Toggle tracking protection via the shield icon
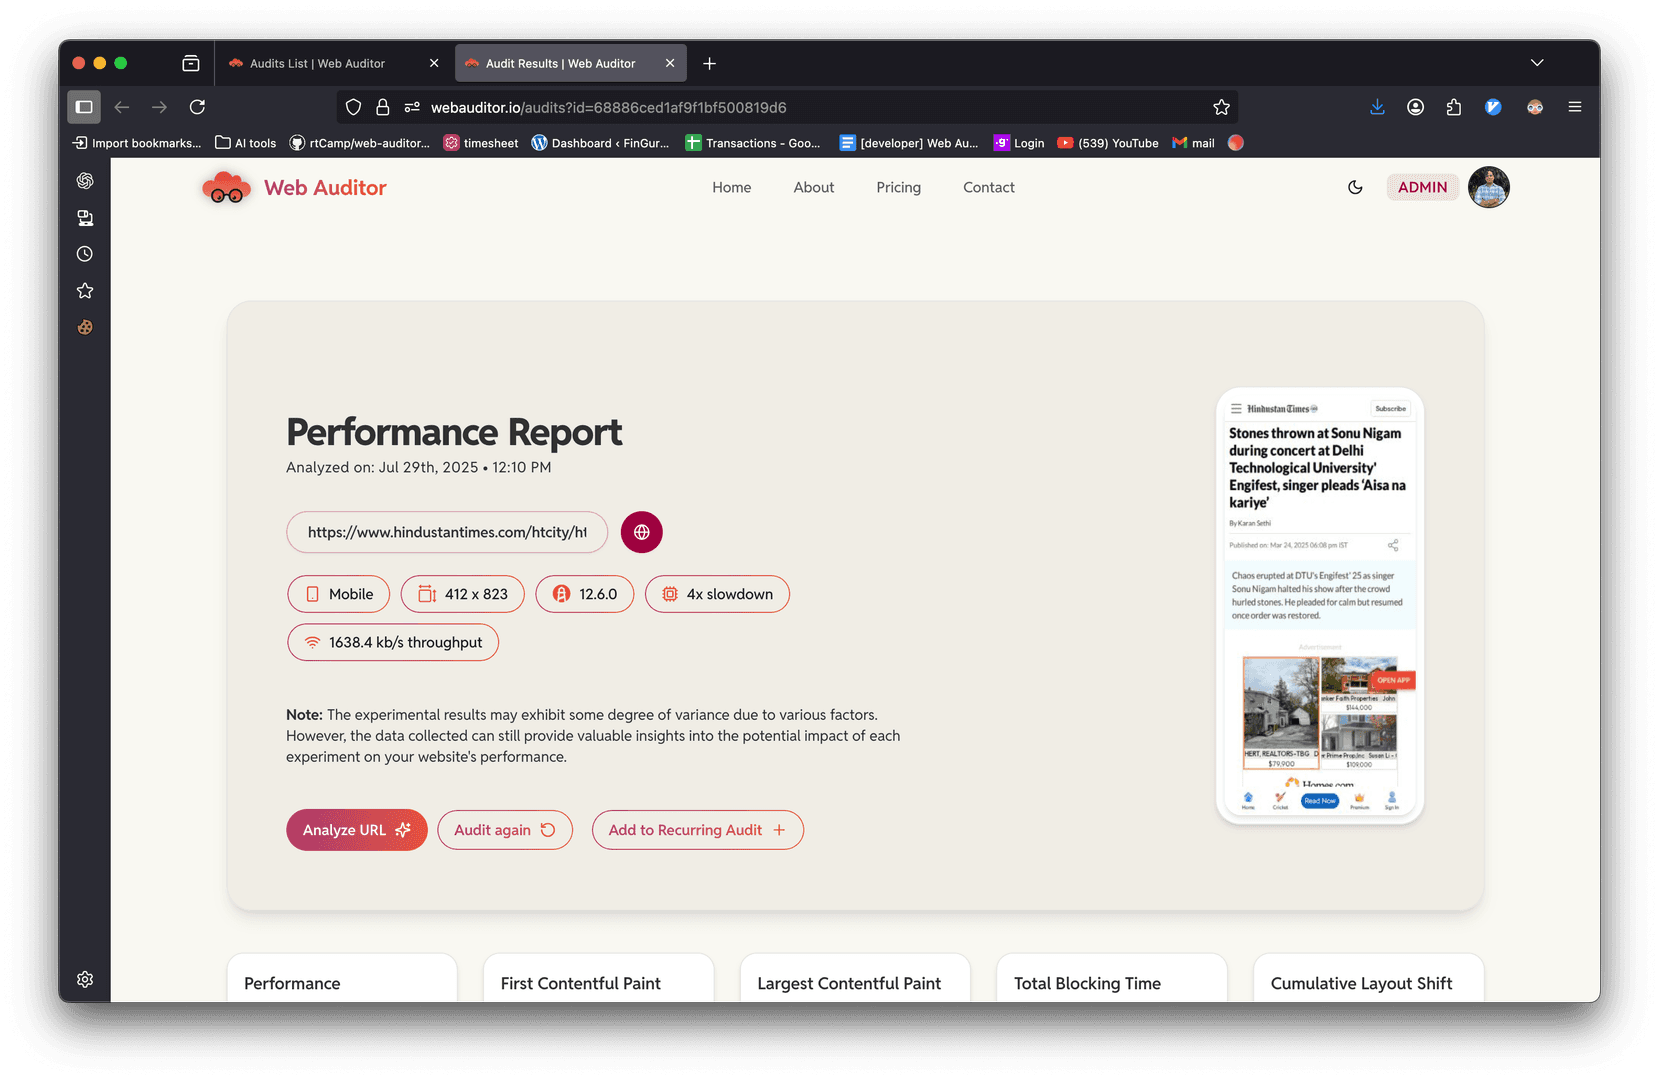The height and width of the screenshot is (1080, 1659). (x=352, y=106)
